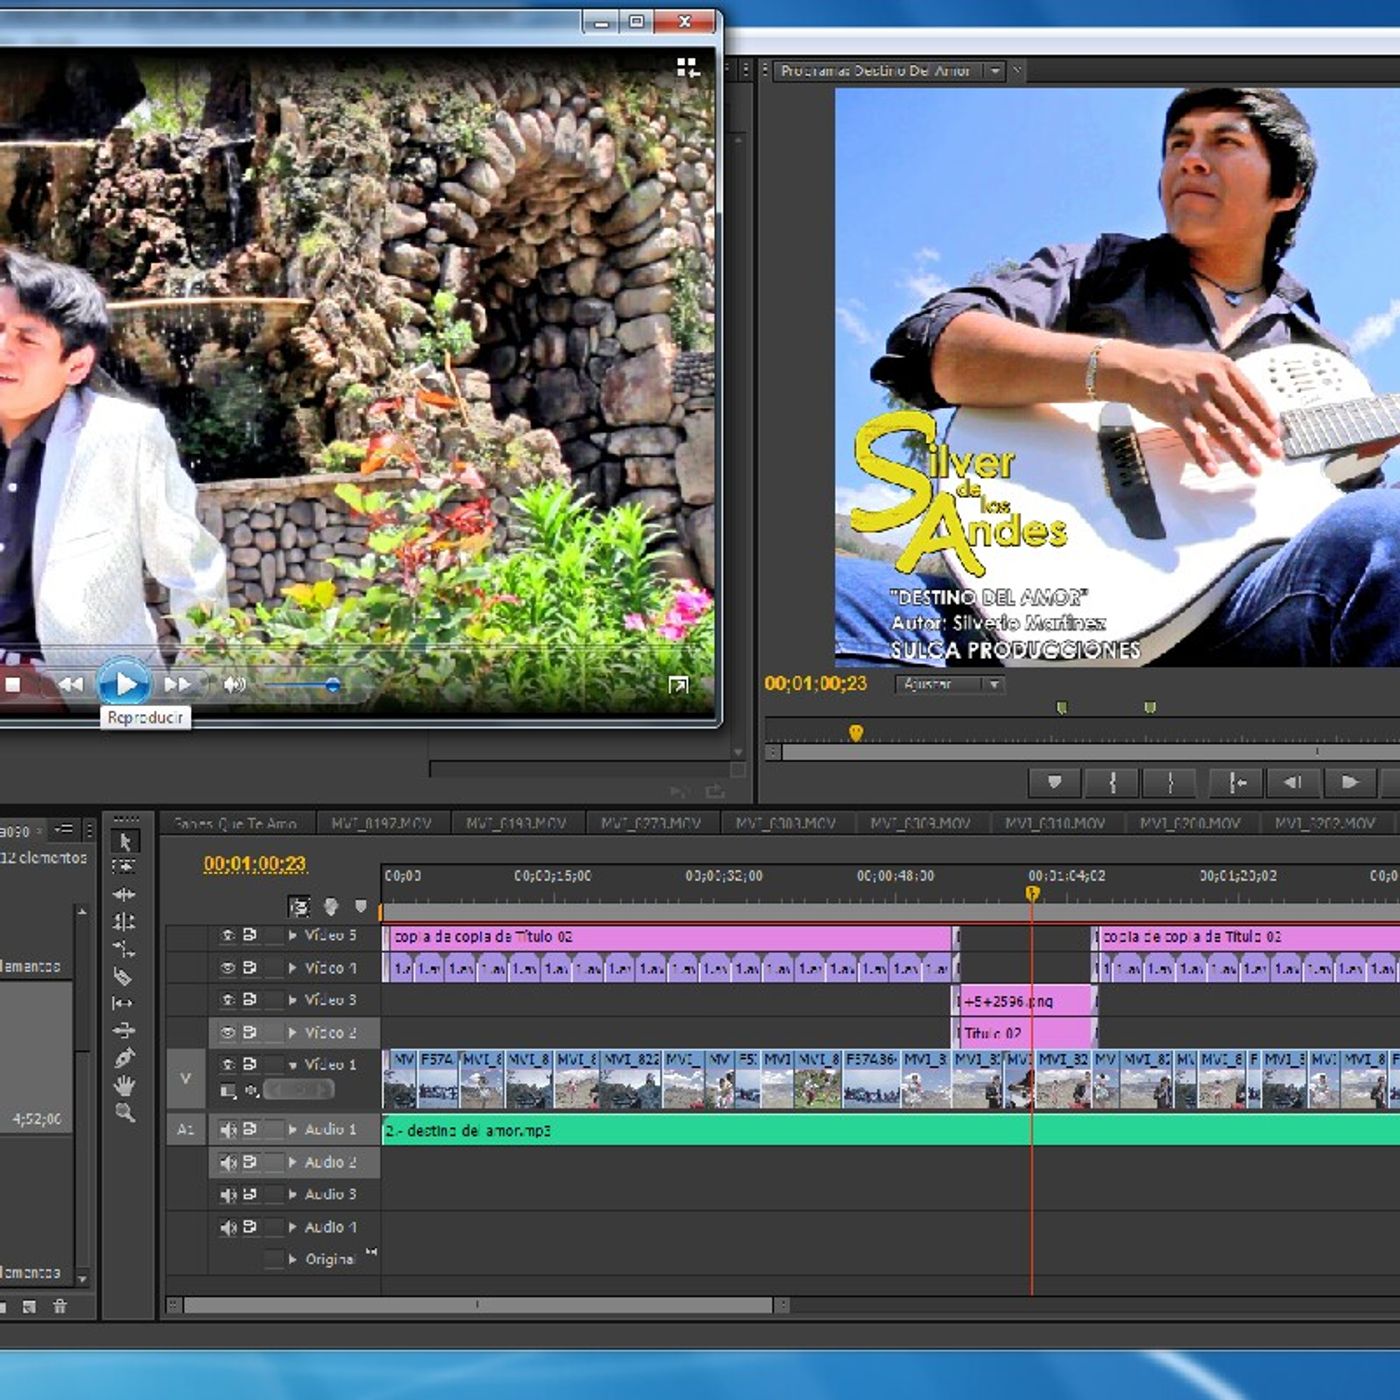Toggle the eye visibility for Video 3 track
Screen dimensions: 1400x1400
[228, 999]
